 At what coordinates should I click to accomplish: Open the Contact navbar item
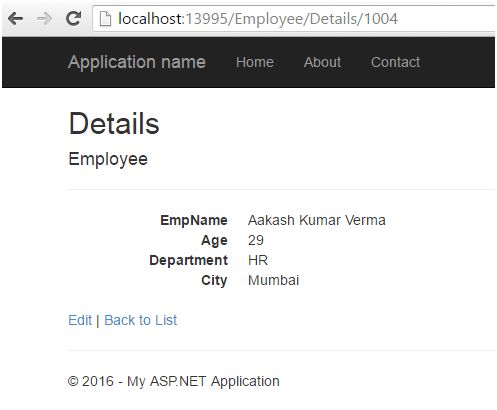[395, 62]
